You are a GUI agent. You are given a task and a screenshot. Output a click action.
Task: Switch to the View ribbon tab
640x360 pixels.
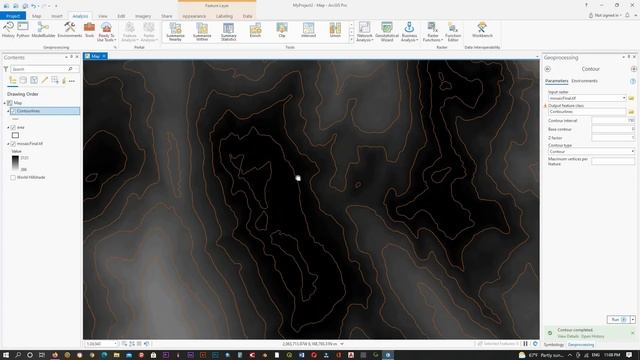(x=102, y=16)
